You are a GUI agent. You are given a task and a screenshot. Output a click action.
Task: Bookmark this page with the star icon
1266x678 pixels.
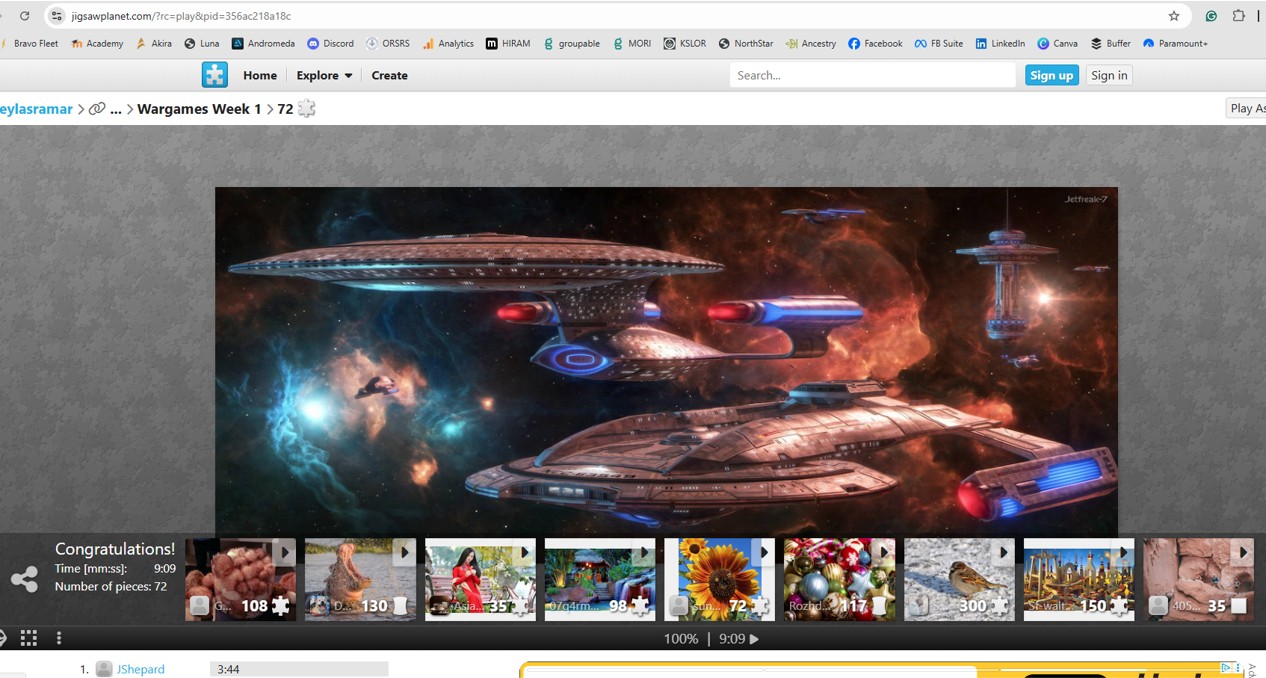coord(1174,16)
